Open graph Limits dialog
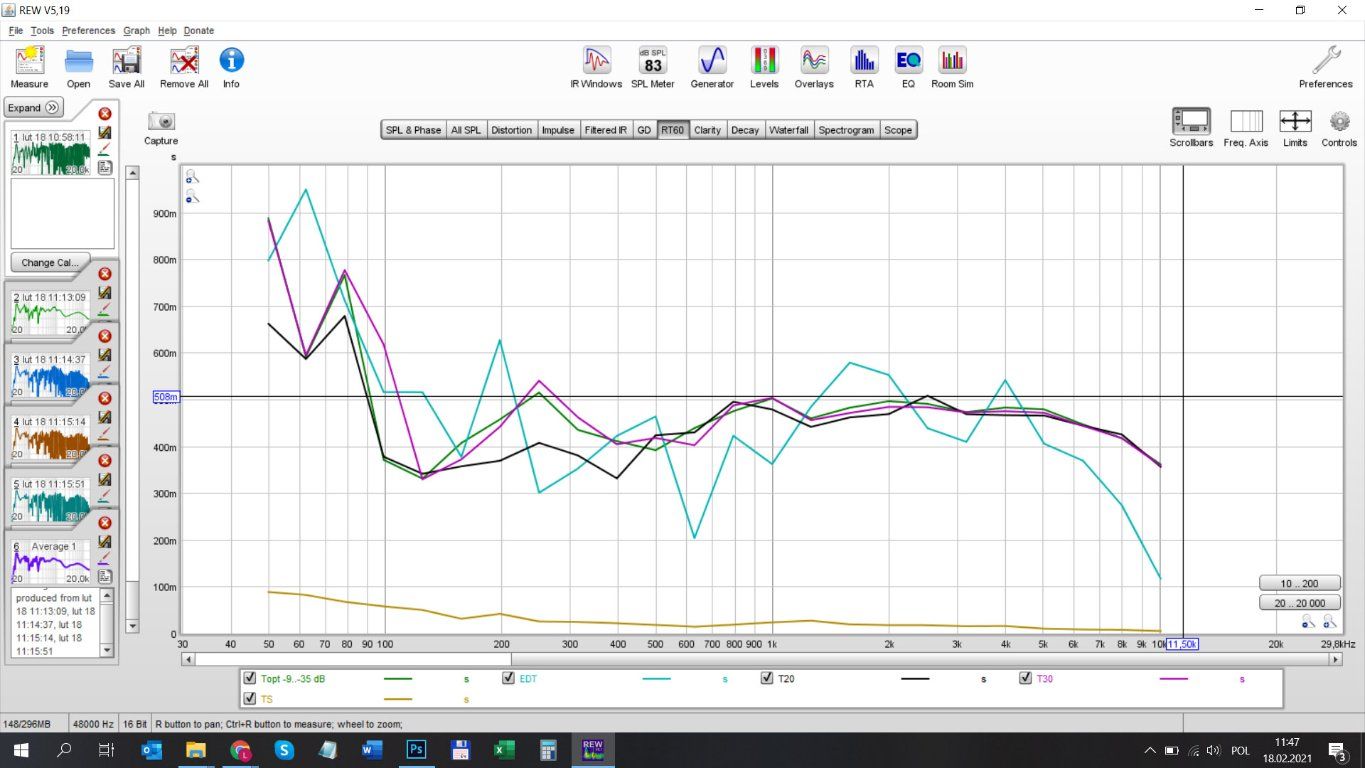Image resolution: width=1365 pixels, height=768 pixels. click(x=1295, y=128)
